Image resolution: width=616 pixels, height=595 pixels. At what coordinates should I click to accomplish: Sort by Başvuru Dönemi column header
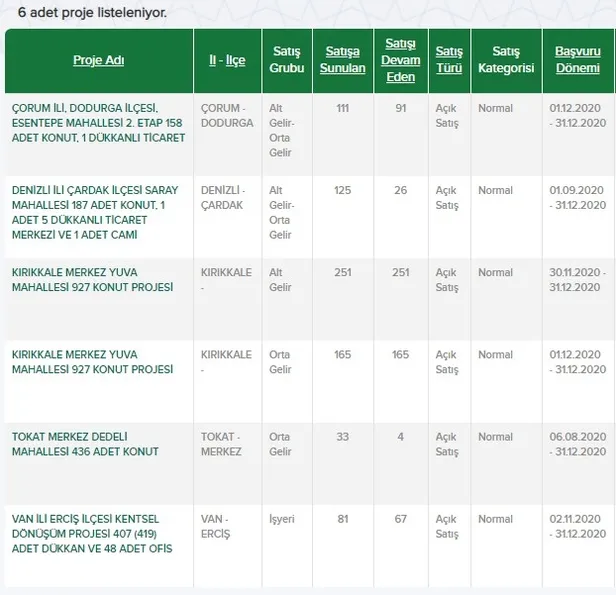[576, 60]
